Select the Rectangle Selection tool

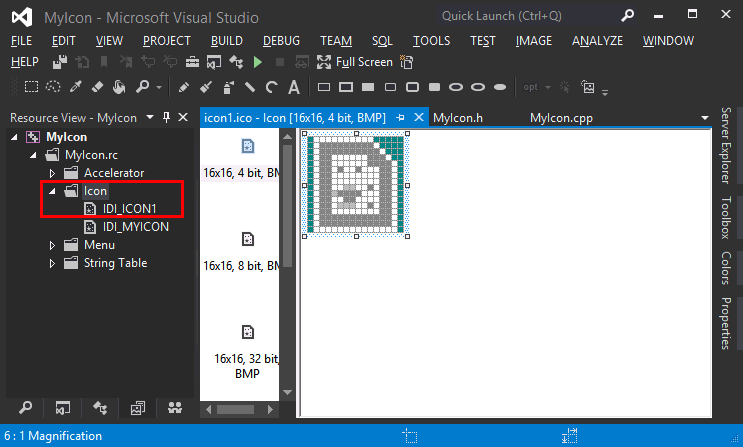[x=31, y=87]
